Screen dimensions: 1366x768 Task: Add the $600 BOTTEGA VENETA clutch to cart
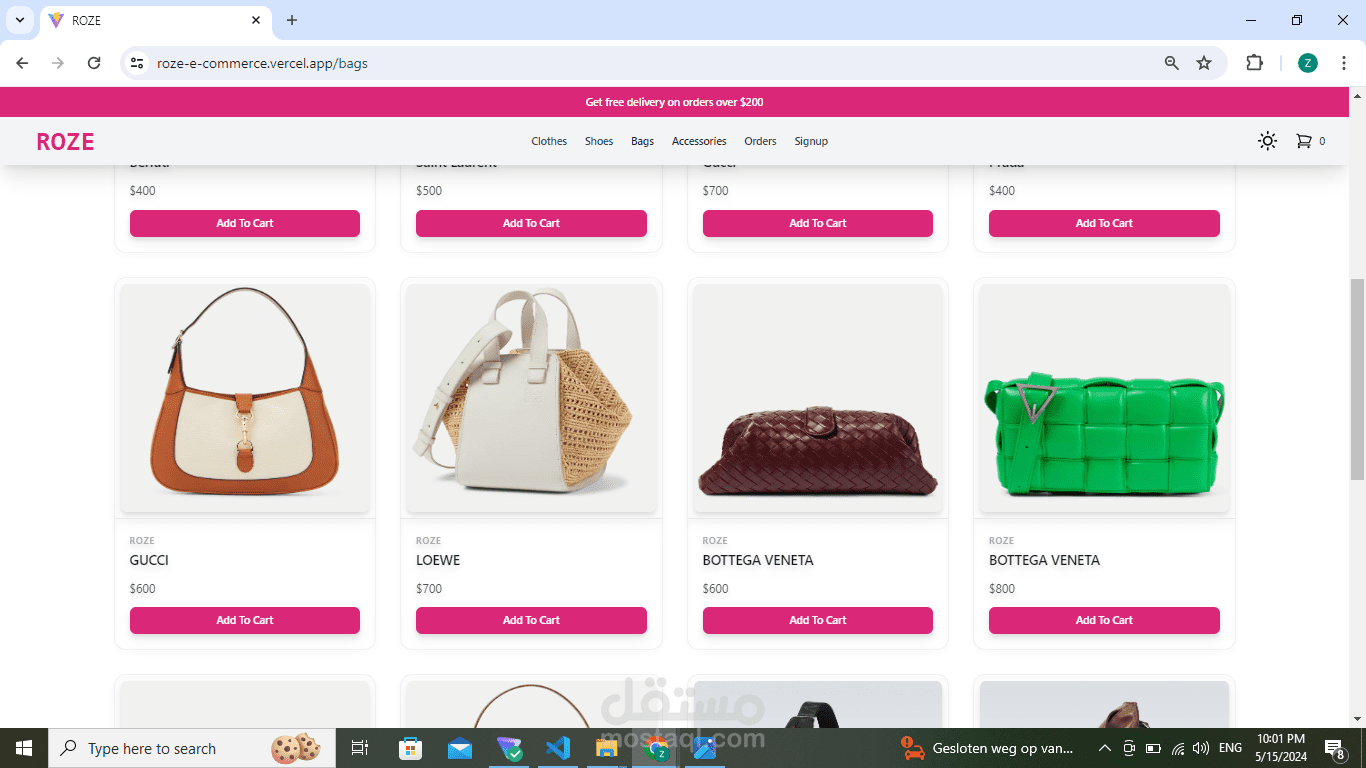tap(818, 620)
